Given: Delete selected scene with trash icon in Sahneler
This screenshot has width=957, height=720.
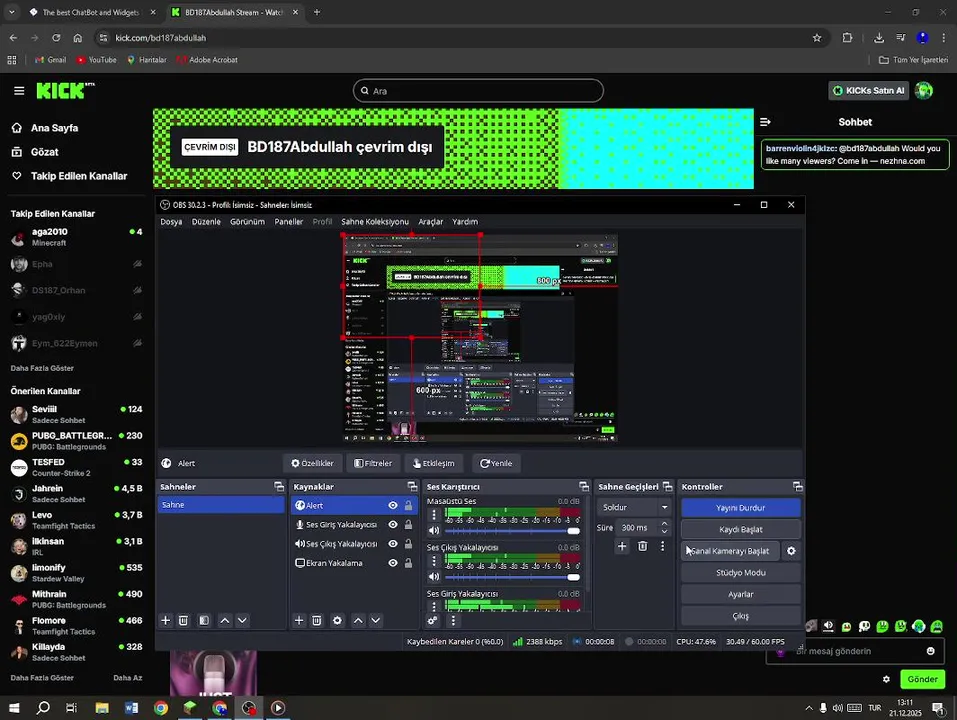Looking at the screenshot, I should pos(183,621).
